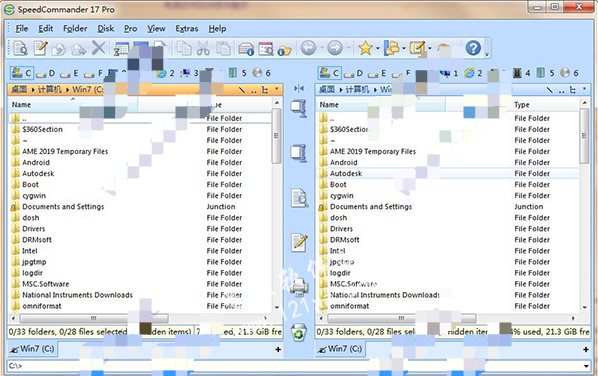Switch to left Win7 (C:) tab
The width and height of the screenshot is (598, 376).
tap(33, 349)
